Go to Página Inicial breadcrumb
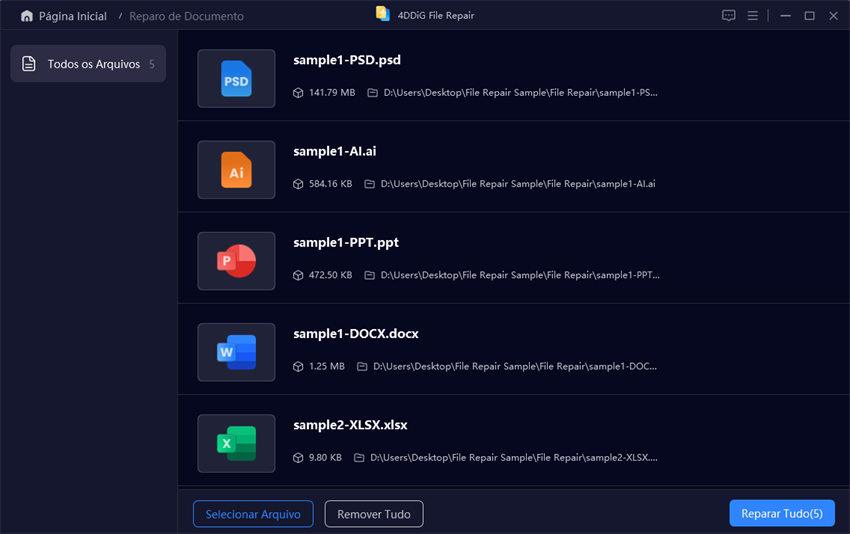 click(x=73, y=16)
